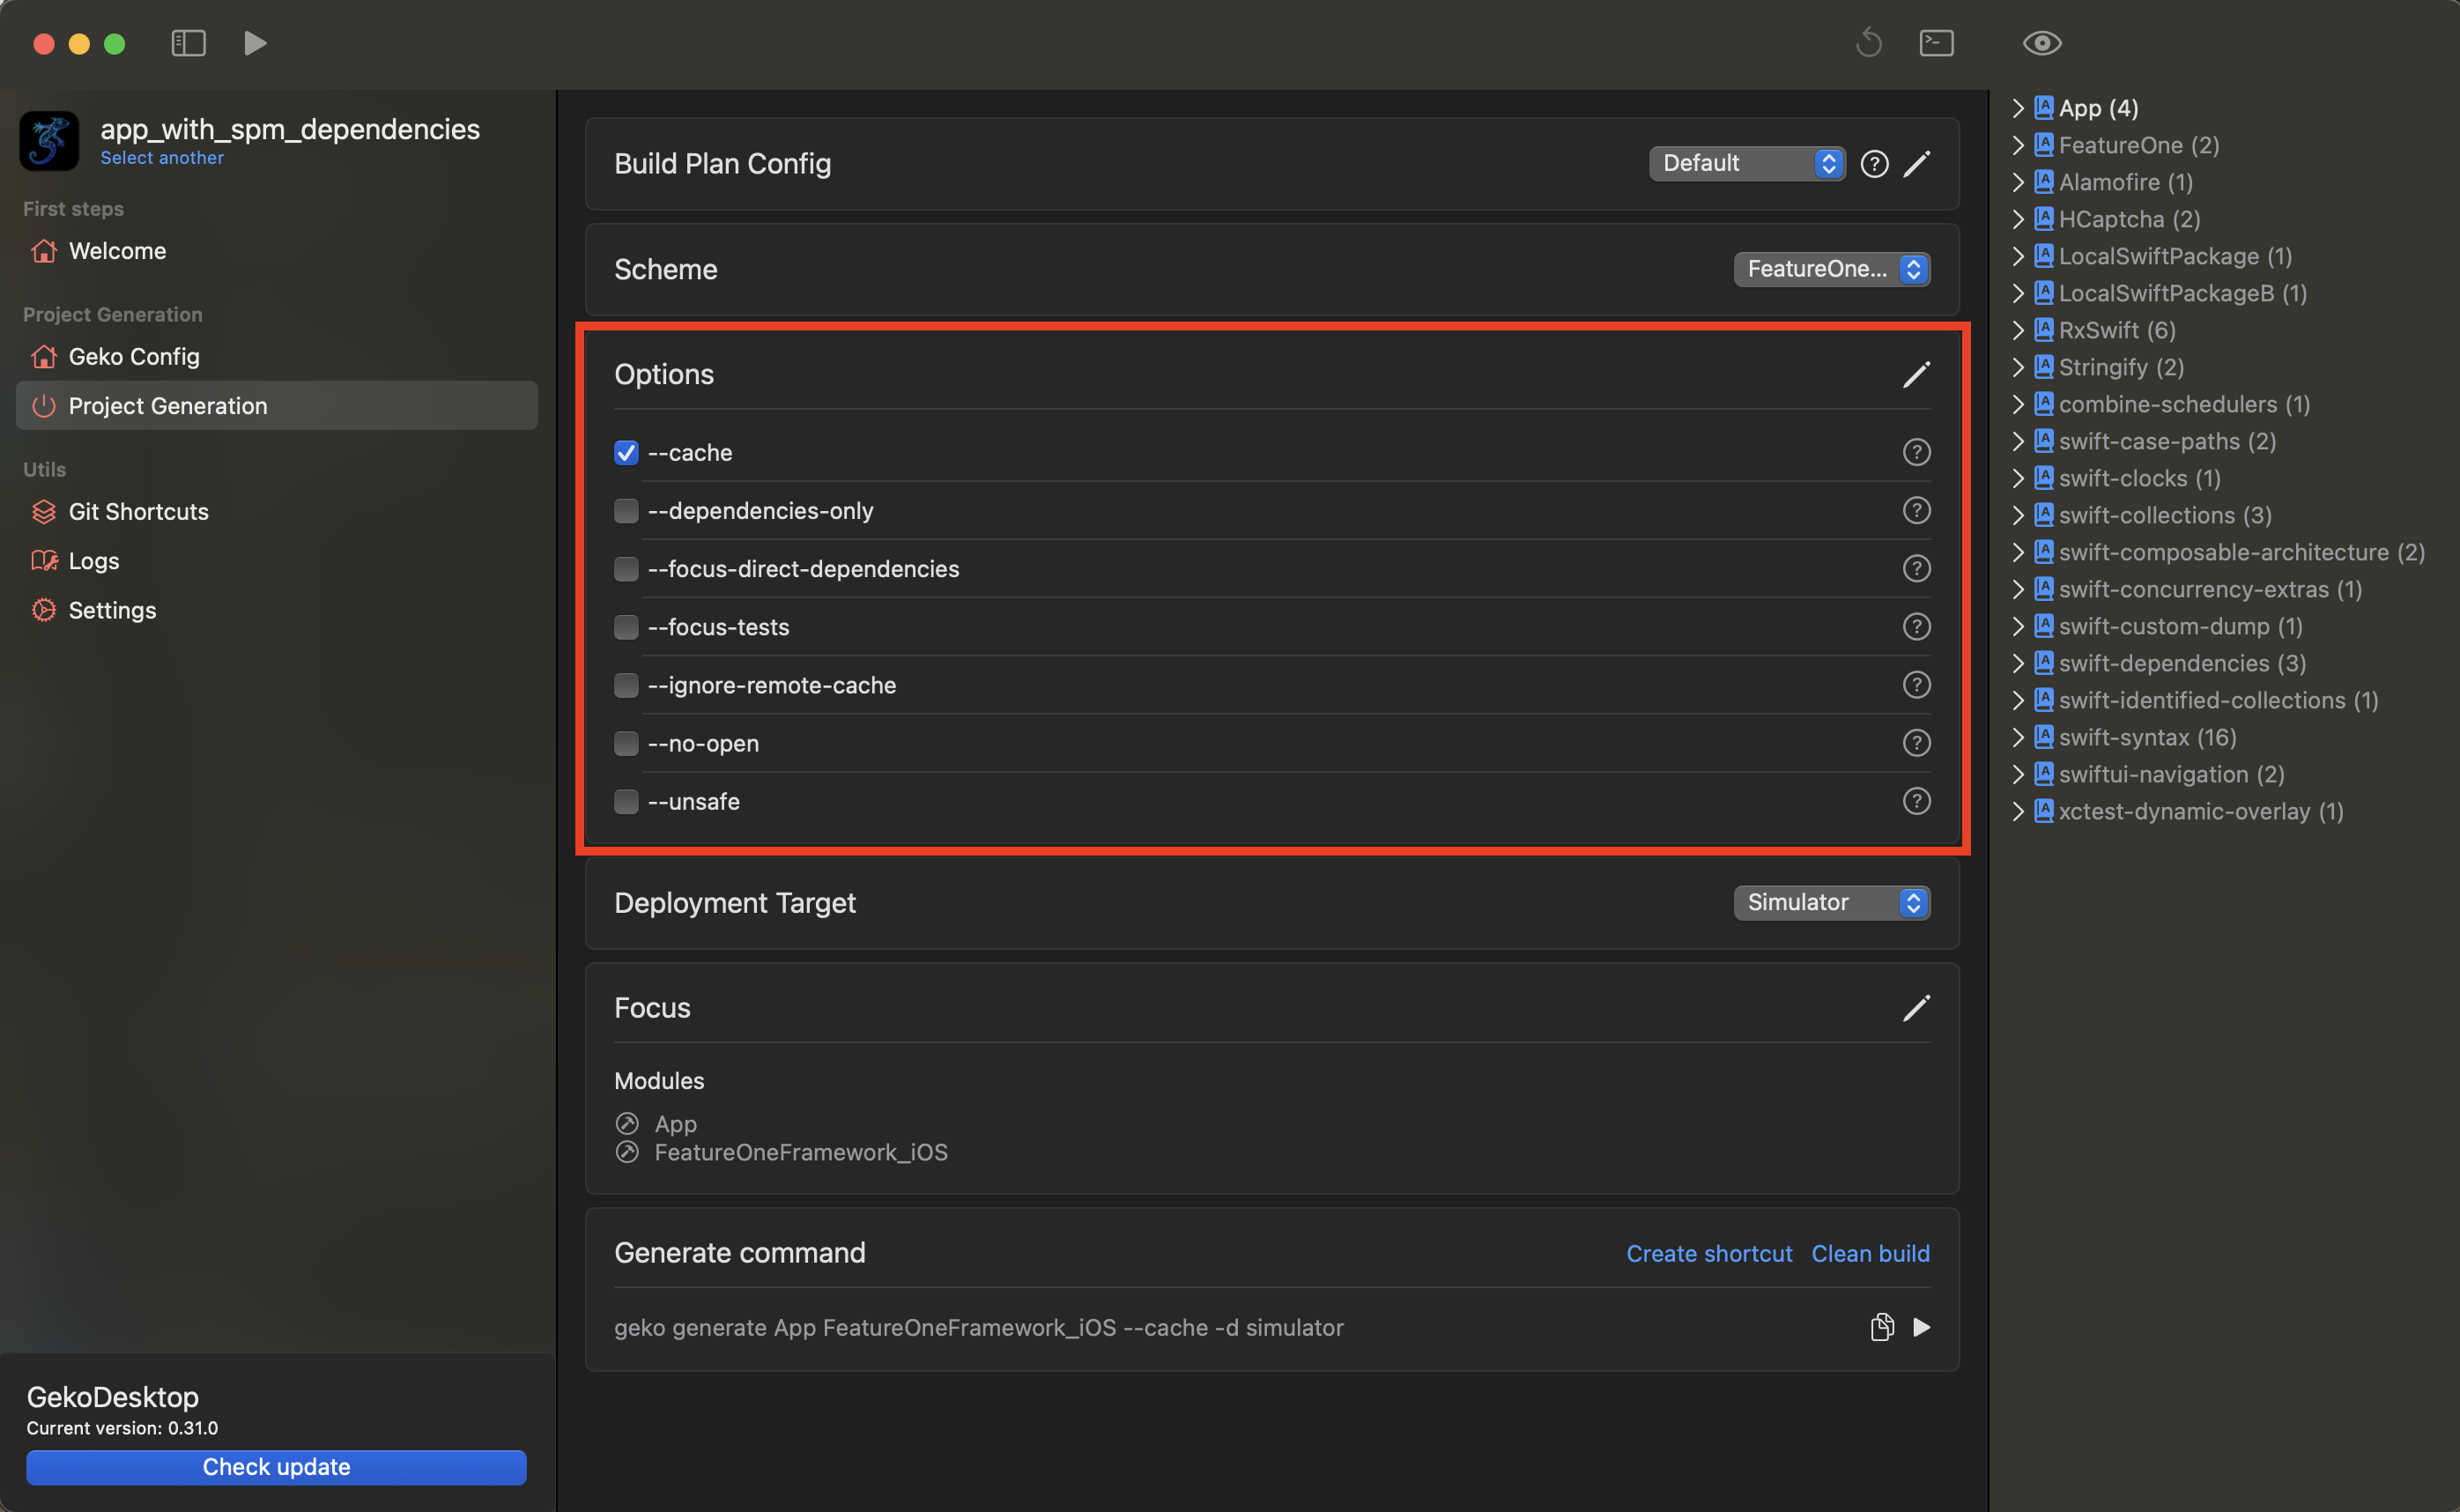Copy the generate command with copy icon
This screenshot has width=2460, height=1512.
pos(1881,1327)
